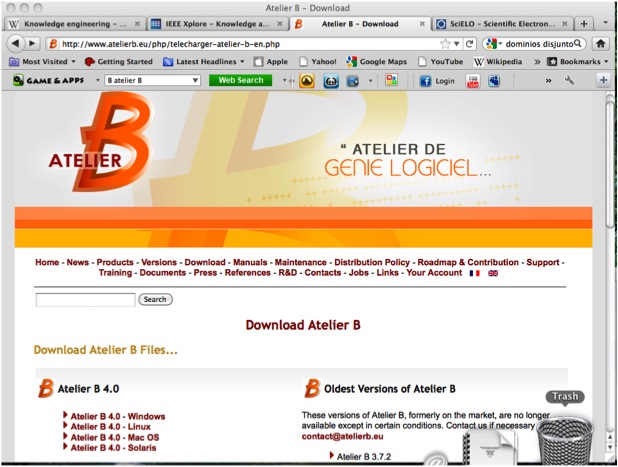Click the browser URL address field
The width and height of the screenshot is (618, 467).
(250, 44)
